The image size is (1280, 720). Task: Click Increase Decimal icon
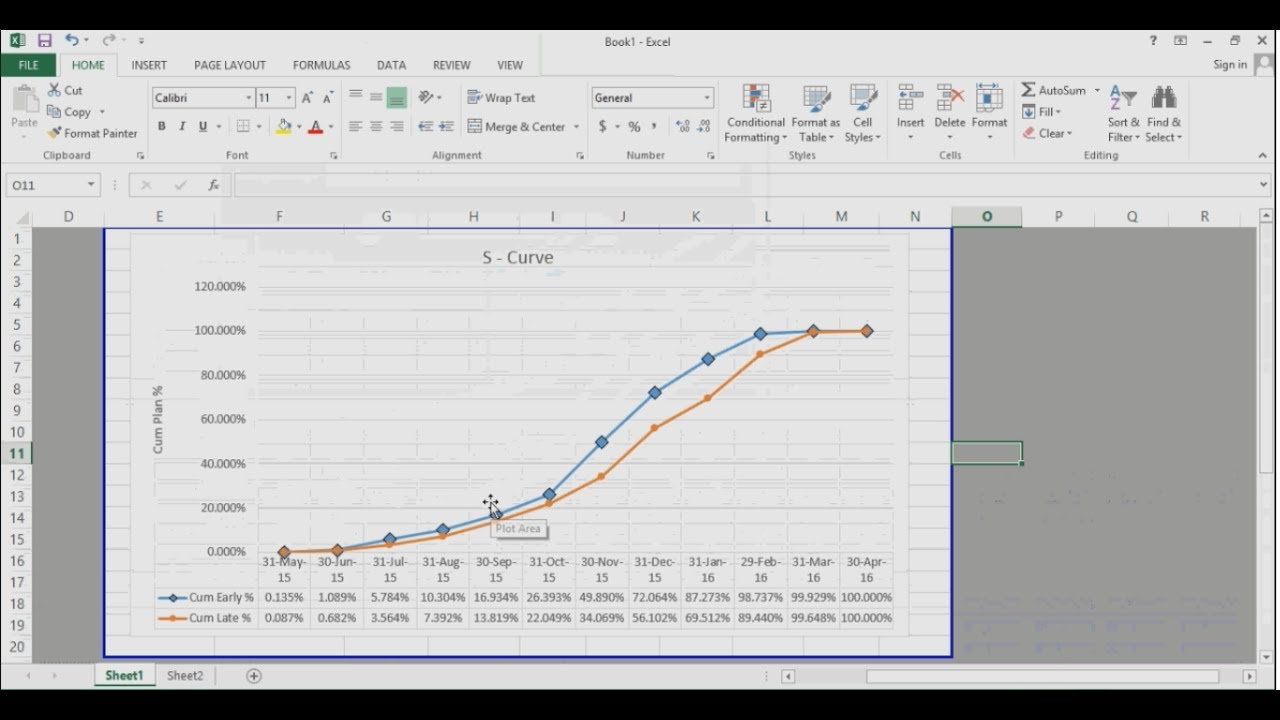683,127
